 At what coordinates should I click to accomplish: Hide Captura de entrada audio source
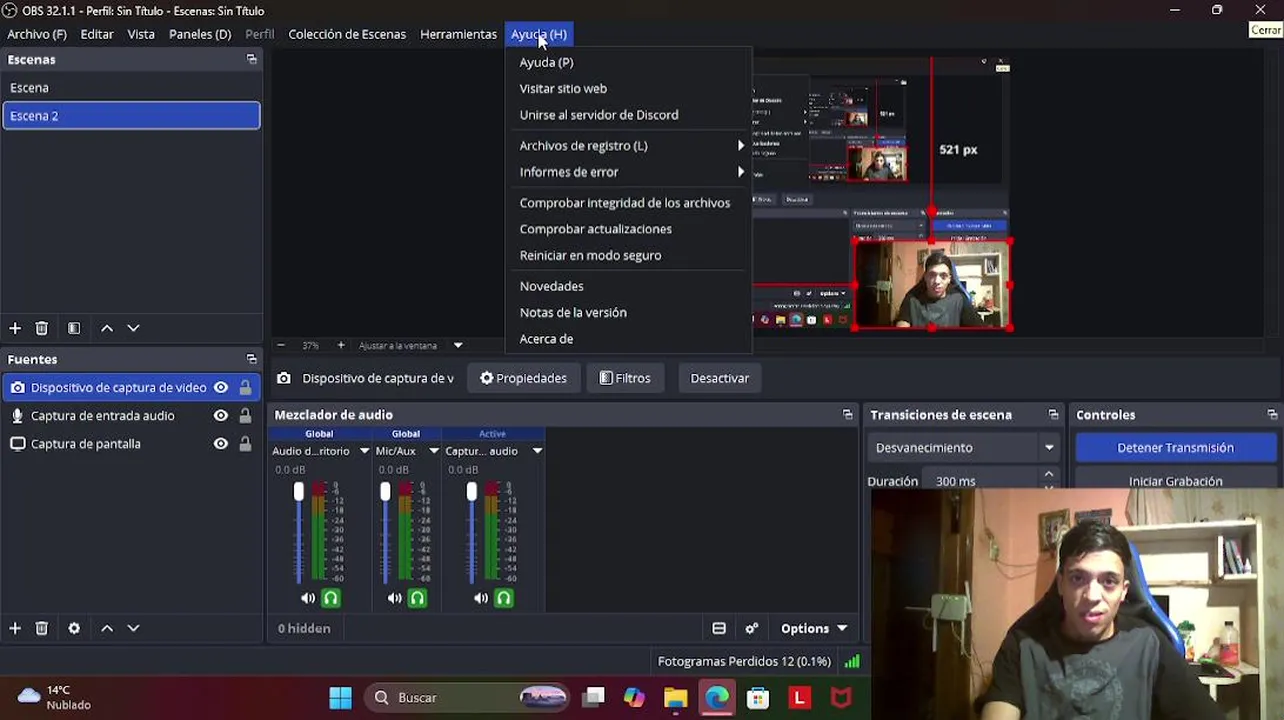(x=221, y=415)
